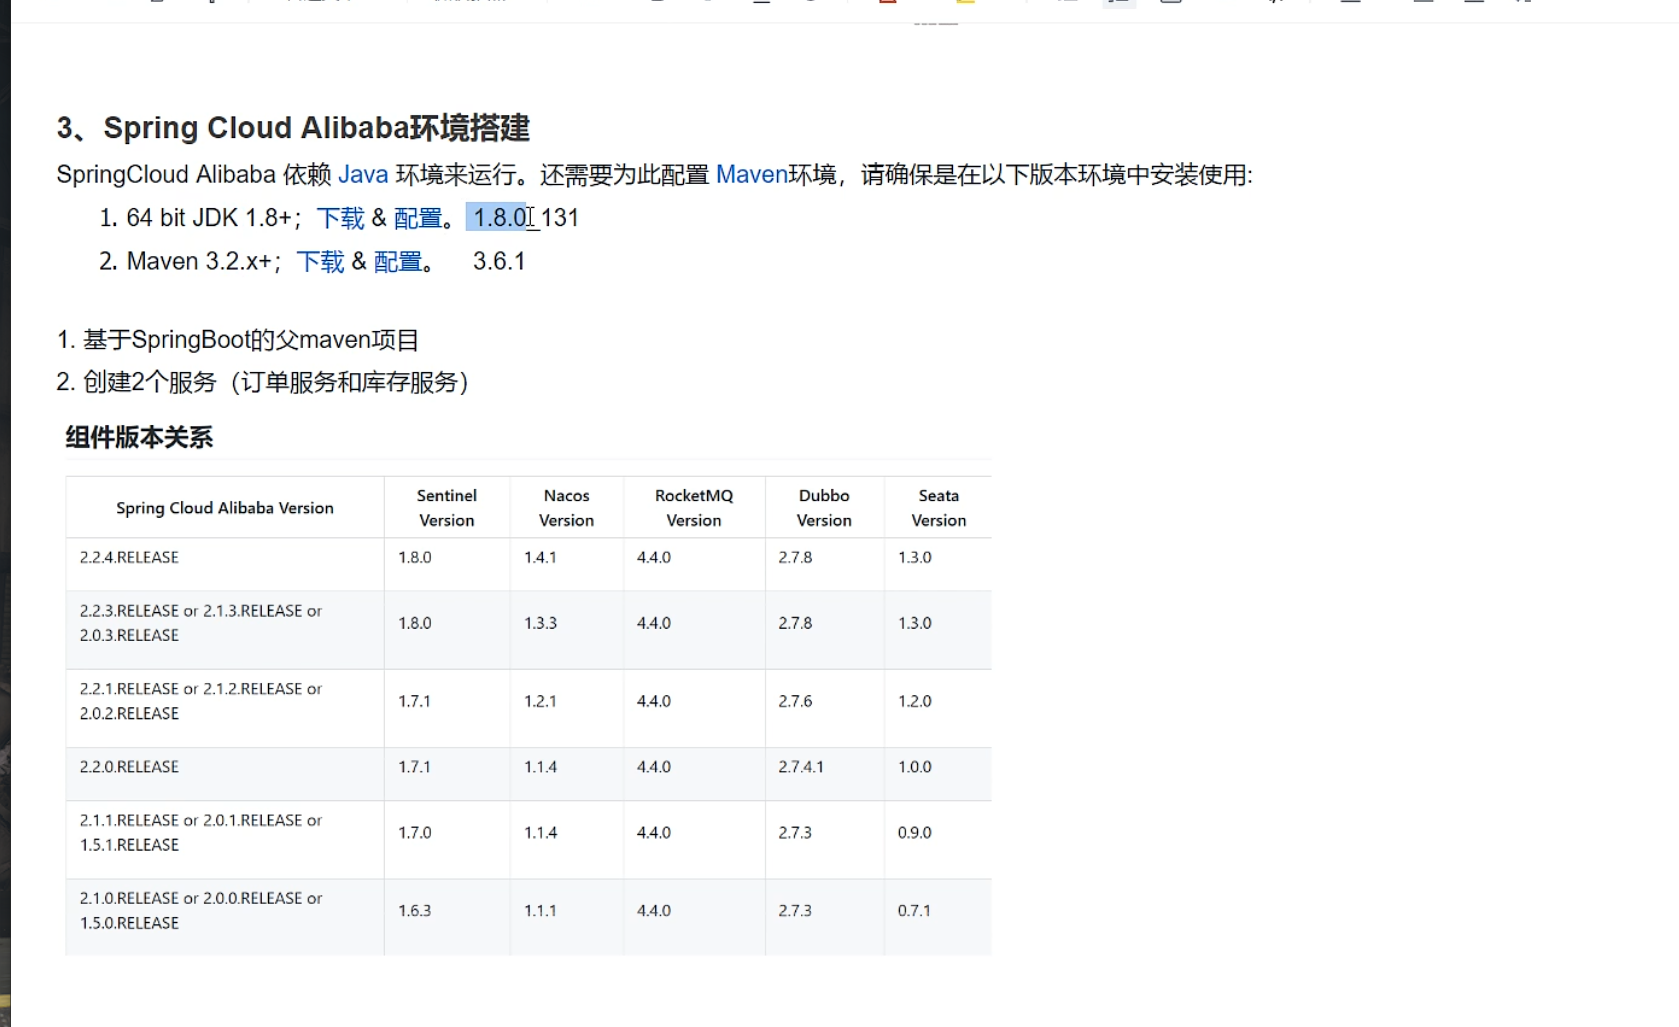Click RocketMQ "4.4.0" in the 2.2.4.RELEASE row
Screen dimensions: 1679x1027
(654, 557)
